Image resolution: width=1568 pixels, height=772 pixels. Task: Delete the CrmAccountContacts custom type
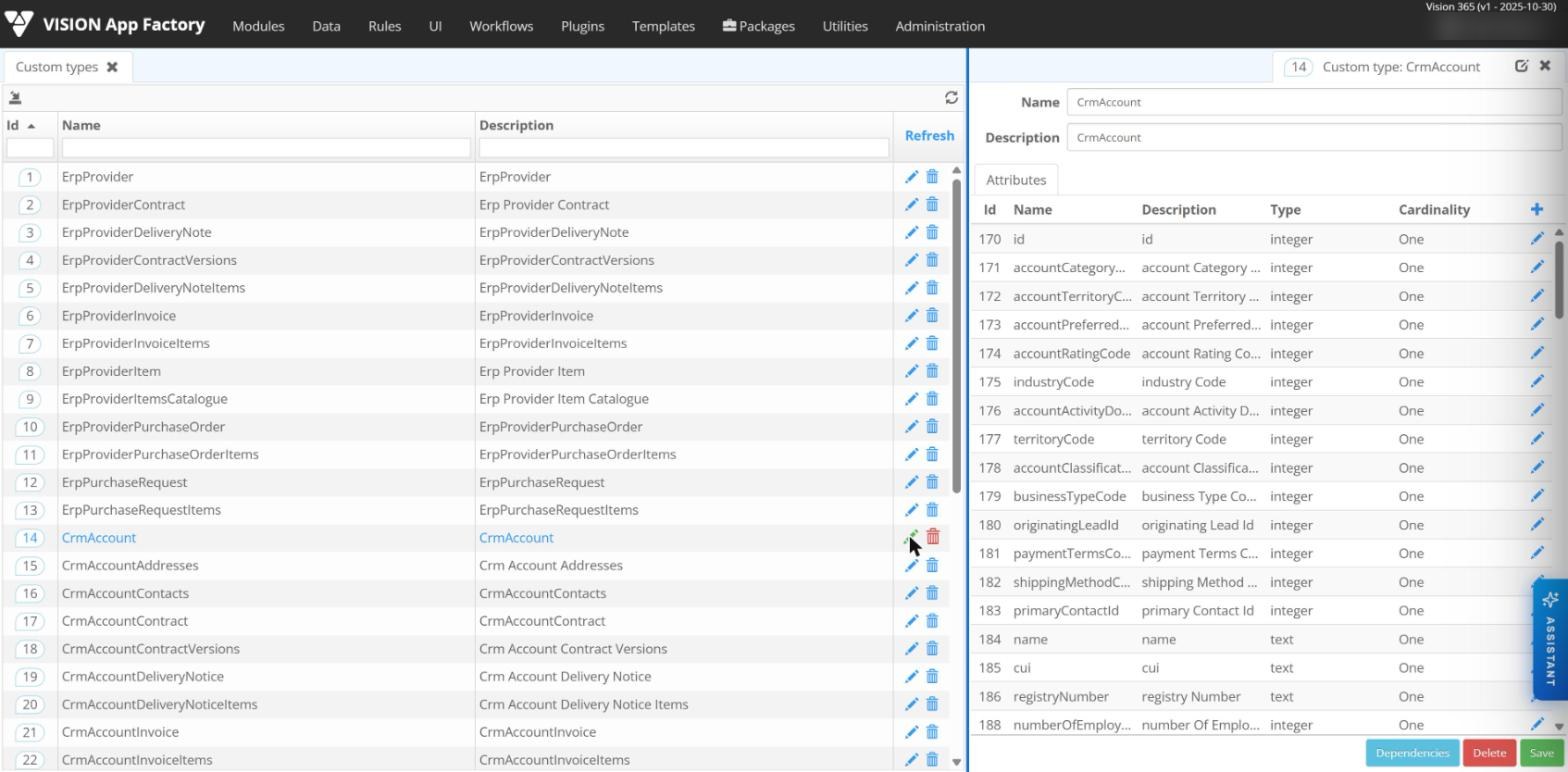pyautogui.click(x=932, y=593)
